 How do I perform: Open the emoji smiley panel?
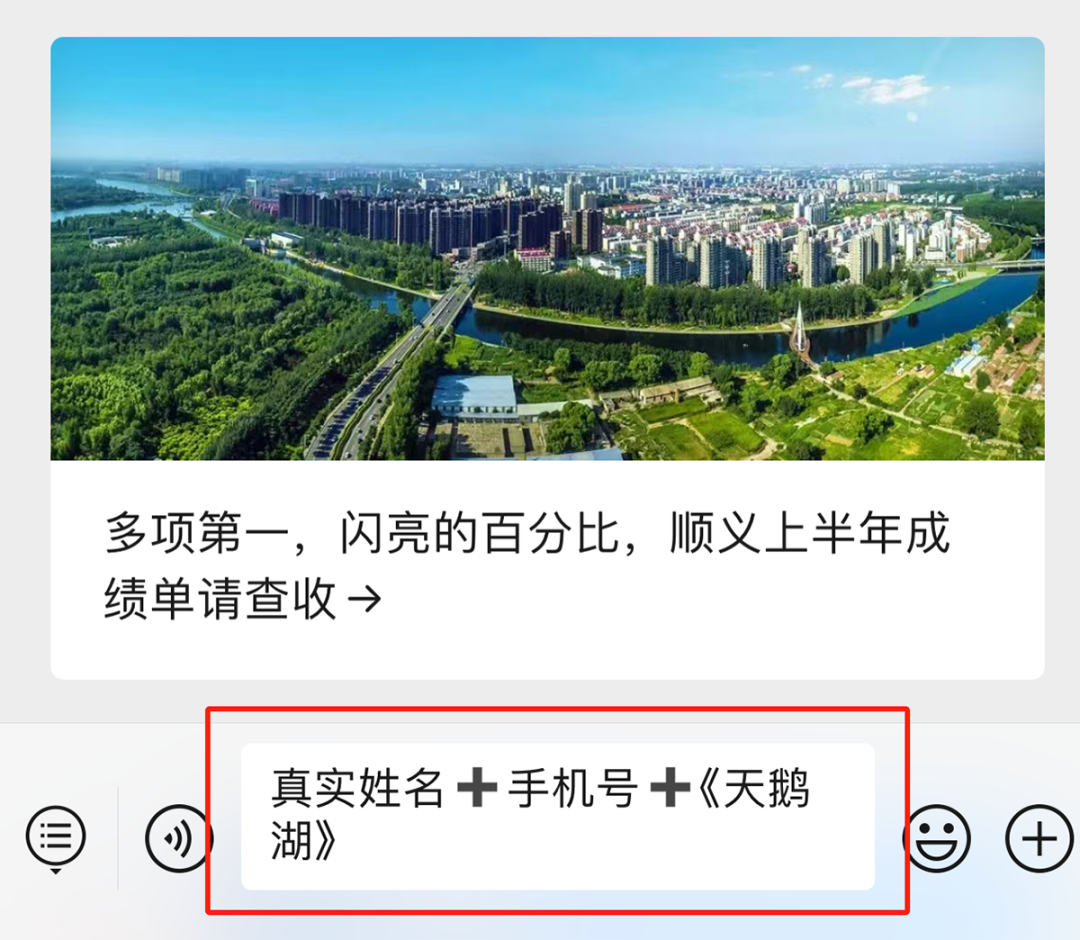pos(937,838)
